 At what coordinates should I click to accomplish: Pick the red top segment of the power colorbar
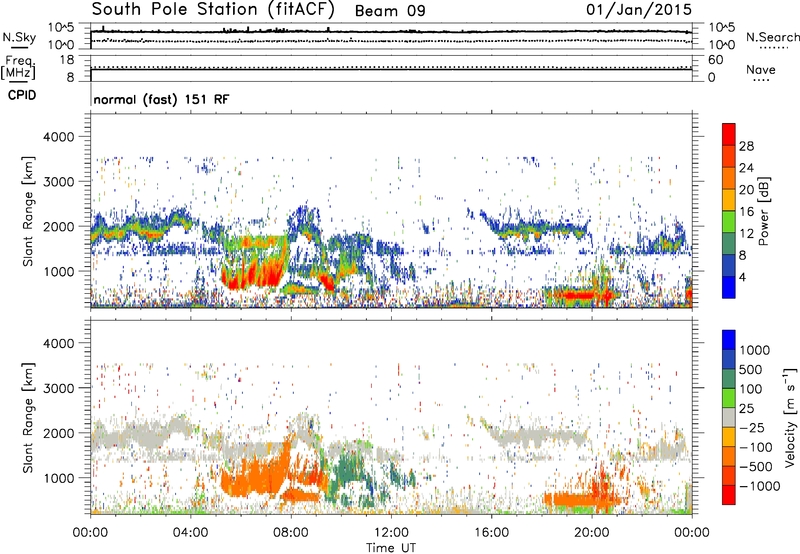[729, 134]
